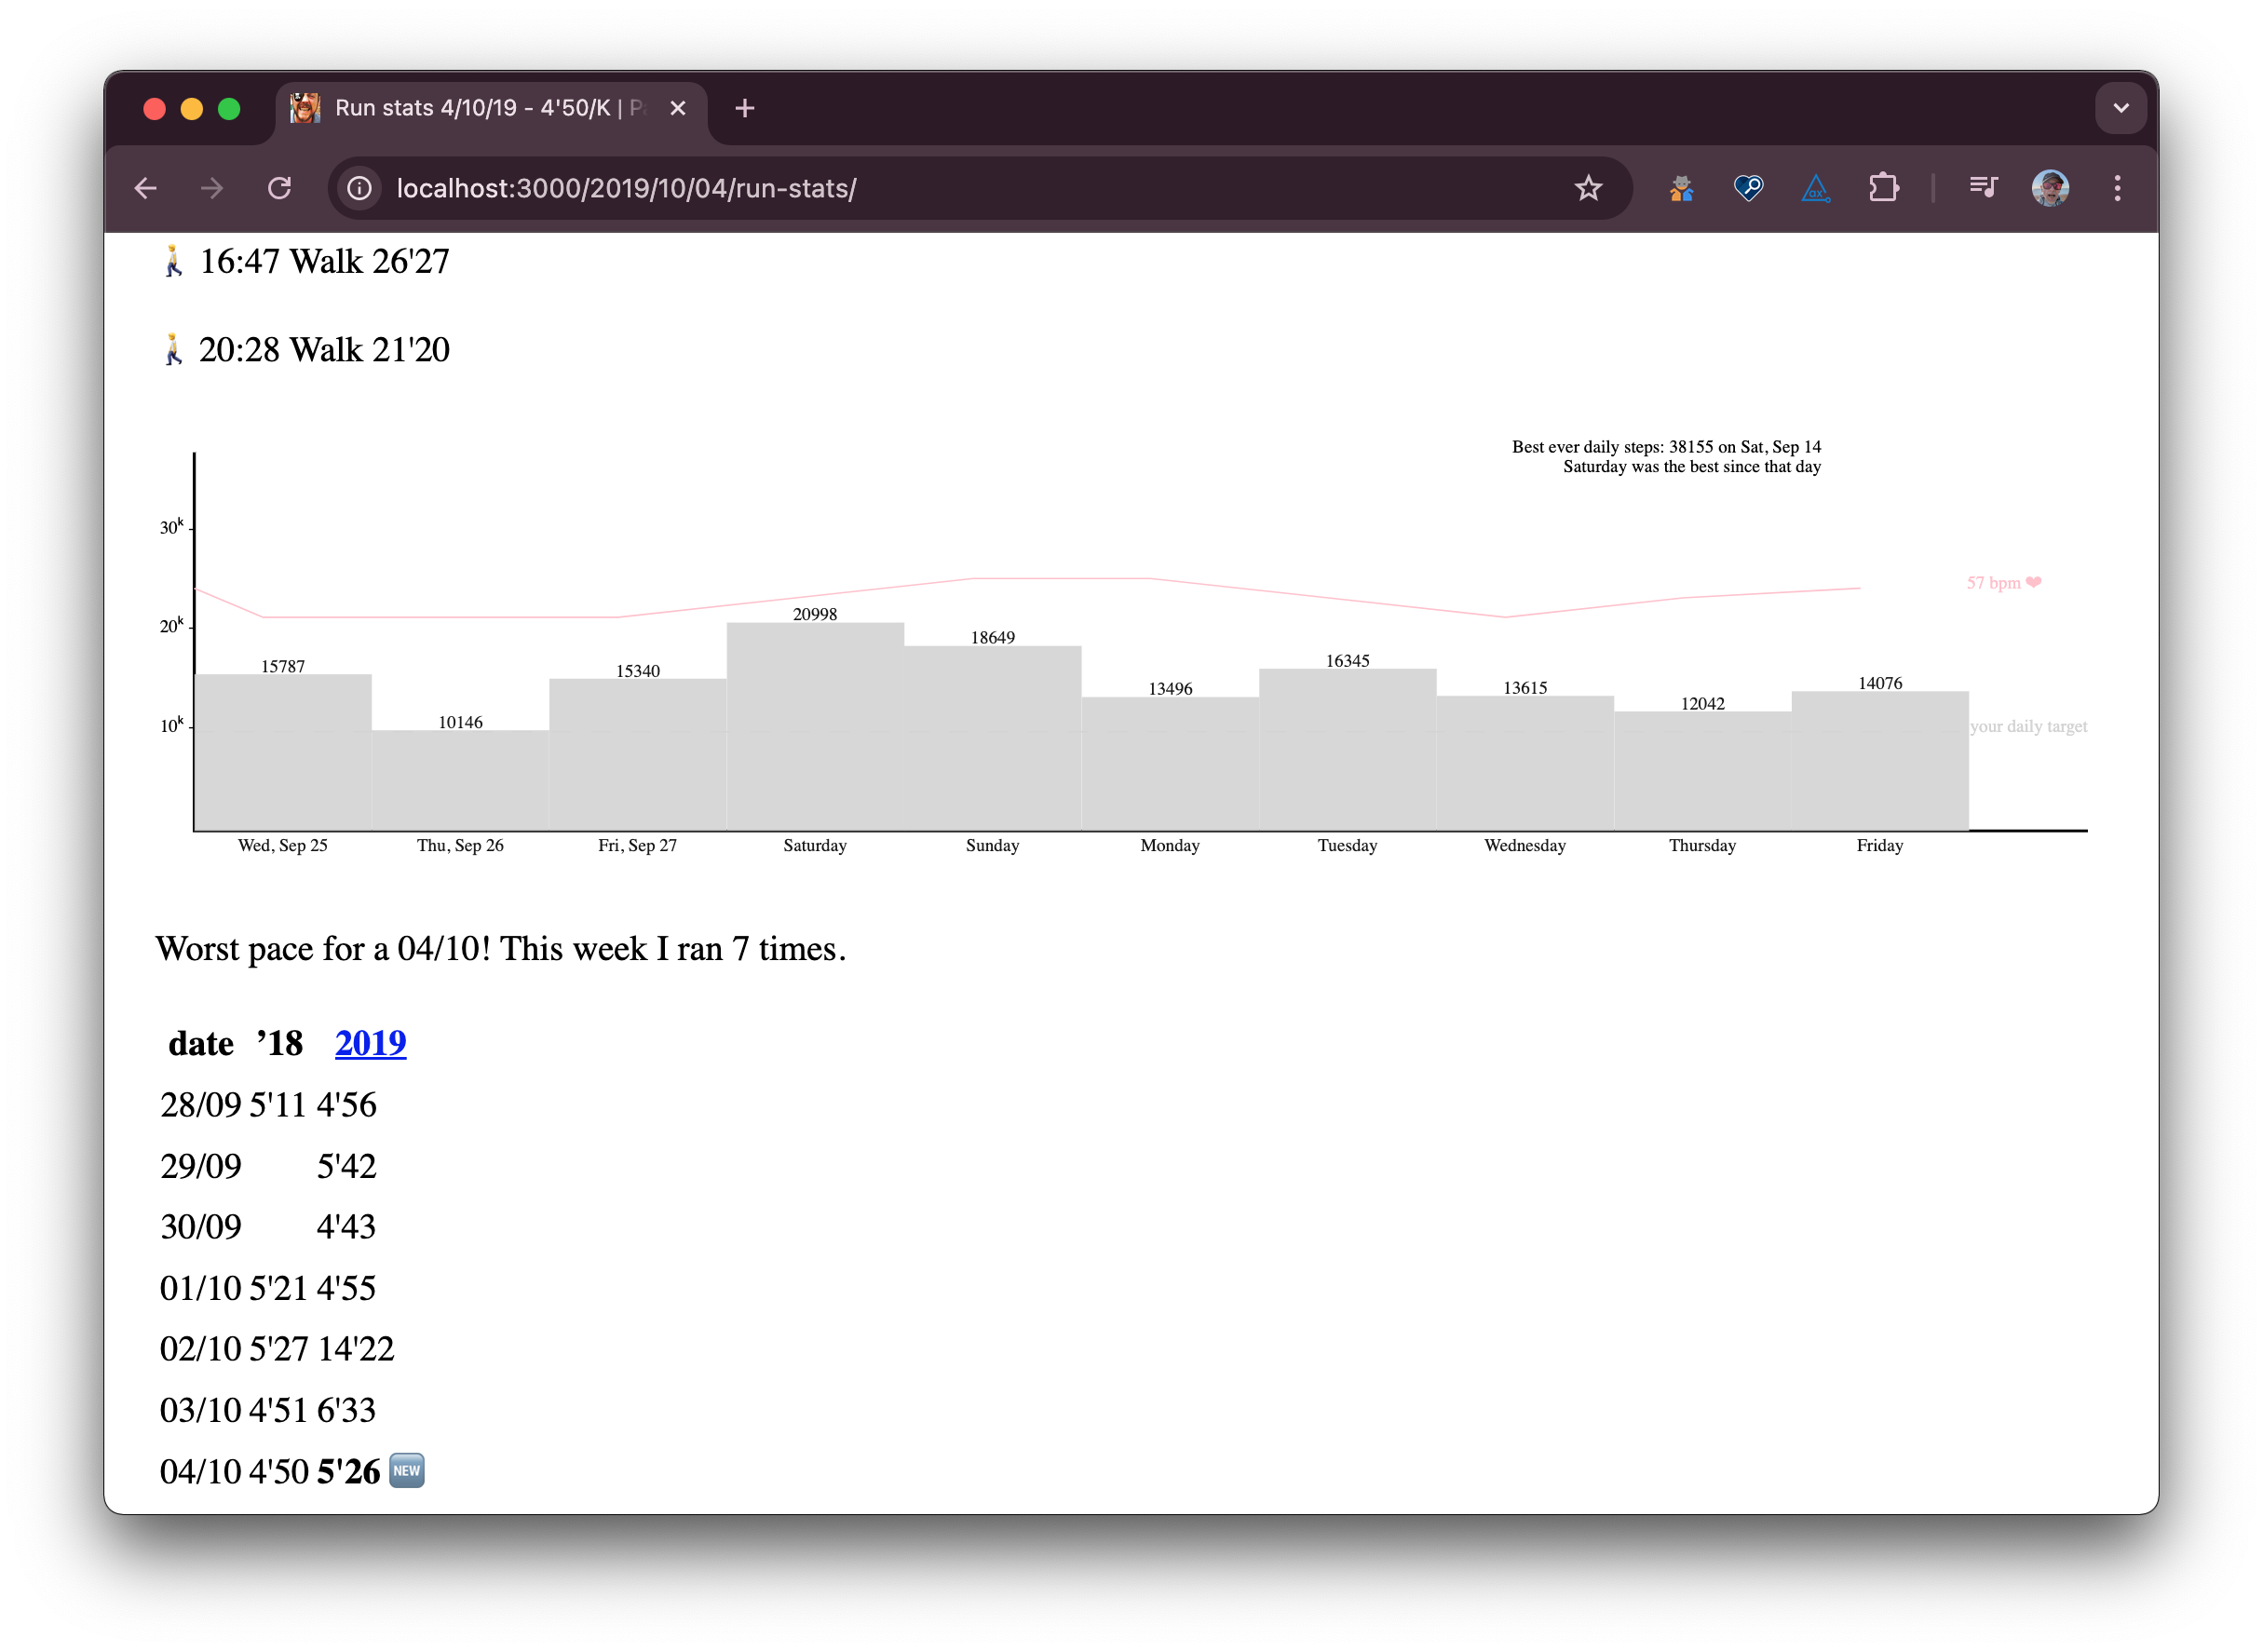Click the Thu, Sep 26 10146 bar

[x=460, y=780]
